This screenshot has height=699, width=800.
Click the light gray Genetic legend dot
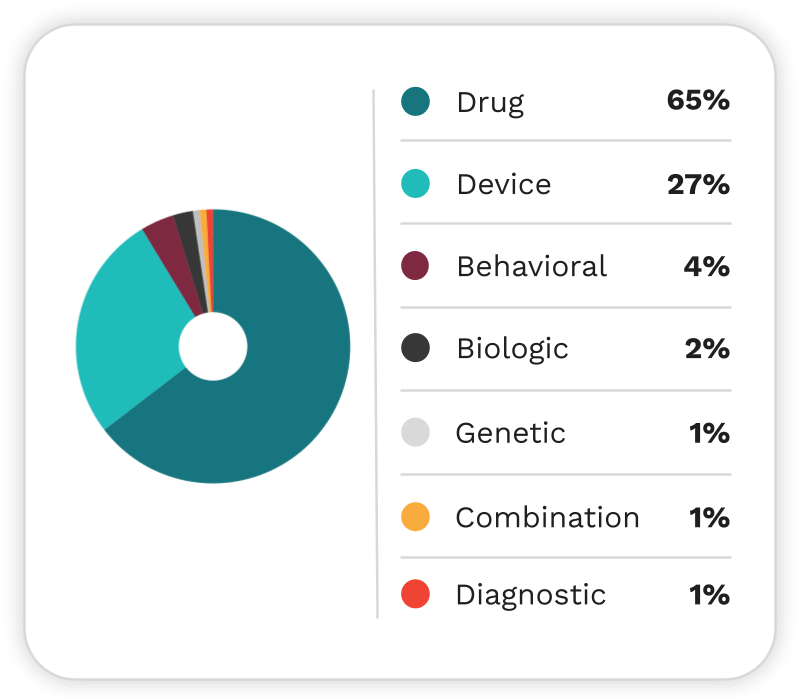(x=415, y=432)
